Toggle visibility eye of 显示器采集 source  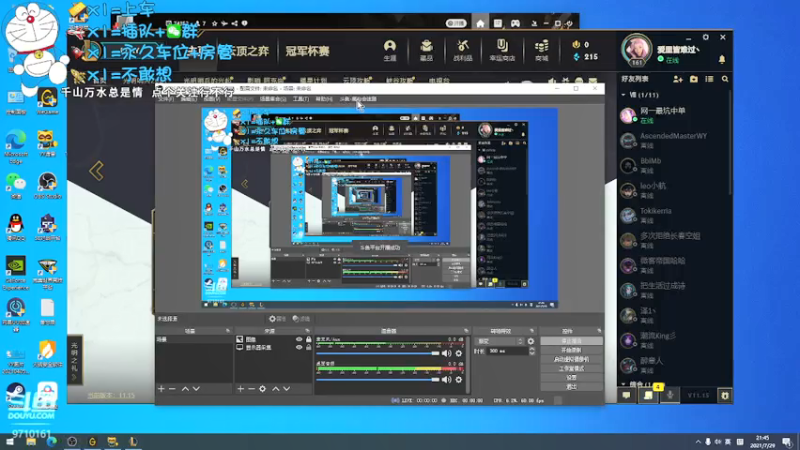click(299, 347)
